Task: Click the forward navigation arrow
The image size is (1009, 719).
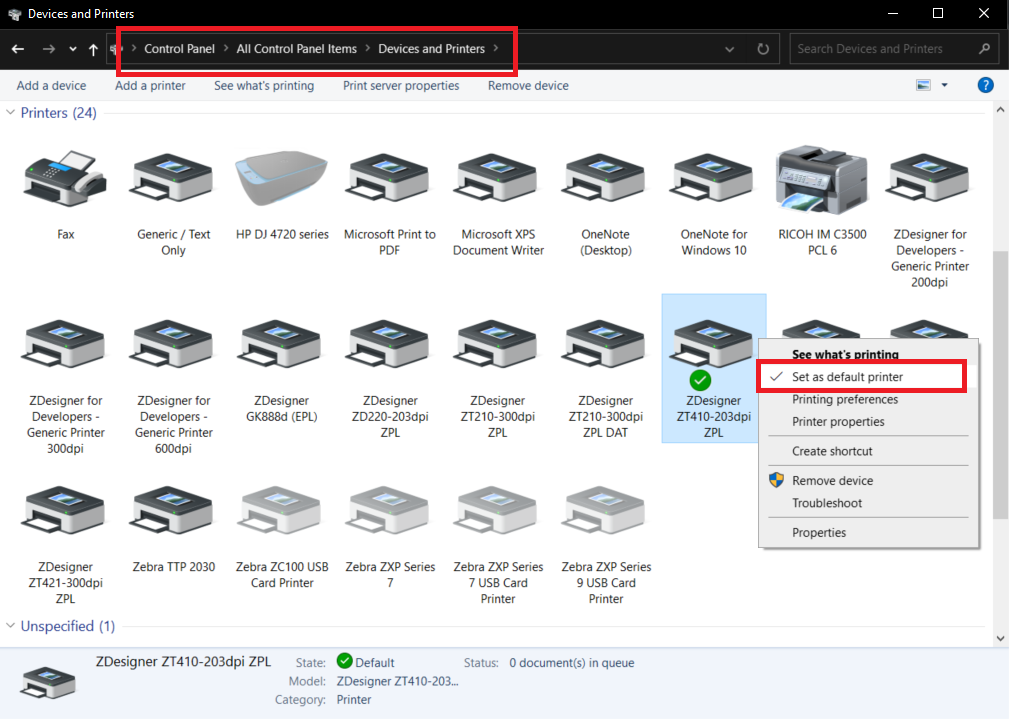Action: coord(48,49)
